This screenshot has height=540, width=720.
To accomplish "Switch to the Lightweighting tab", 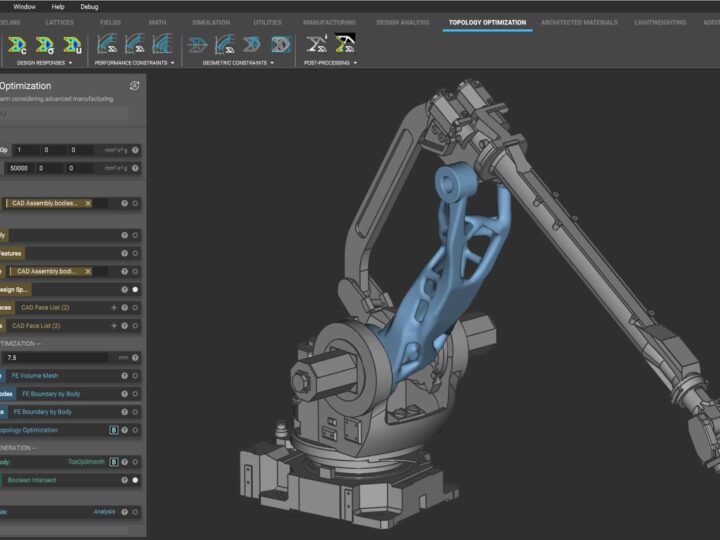I will click(660, 22).
